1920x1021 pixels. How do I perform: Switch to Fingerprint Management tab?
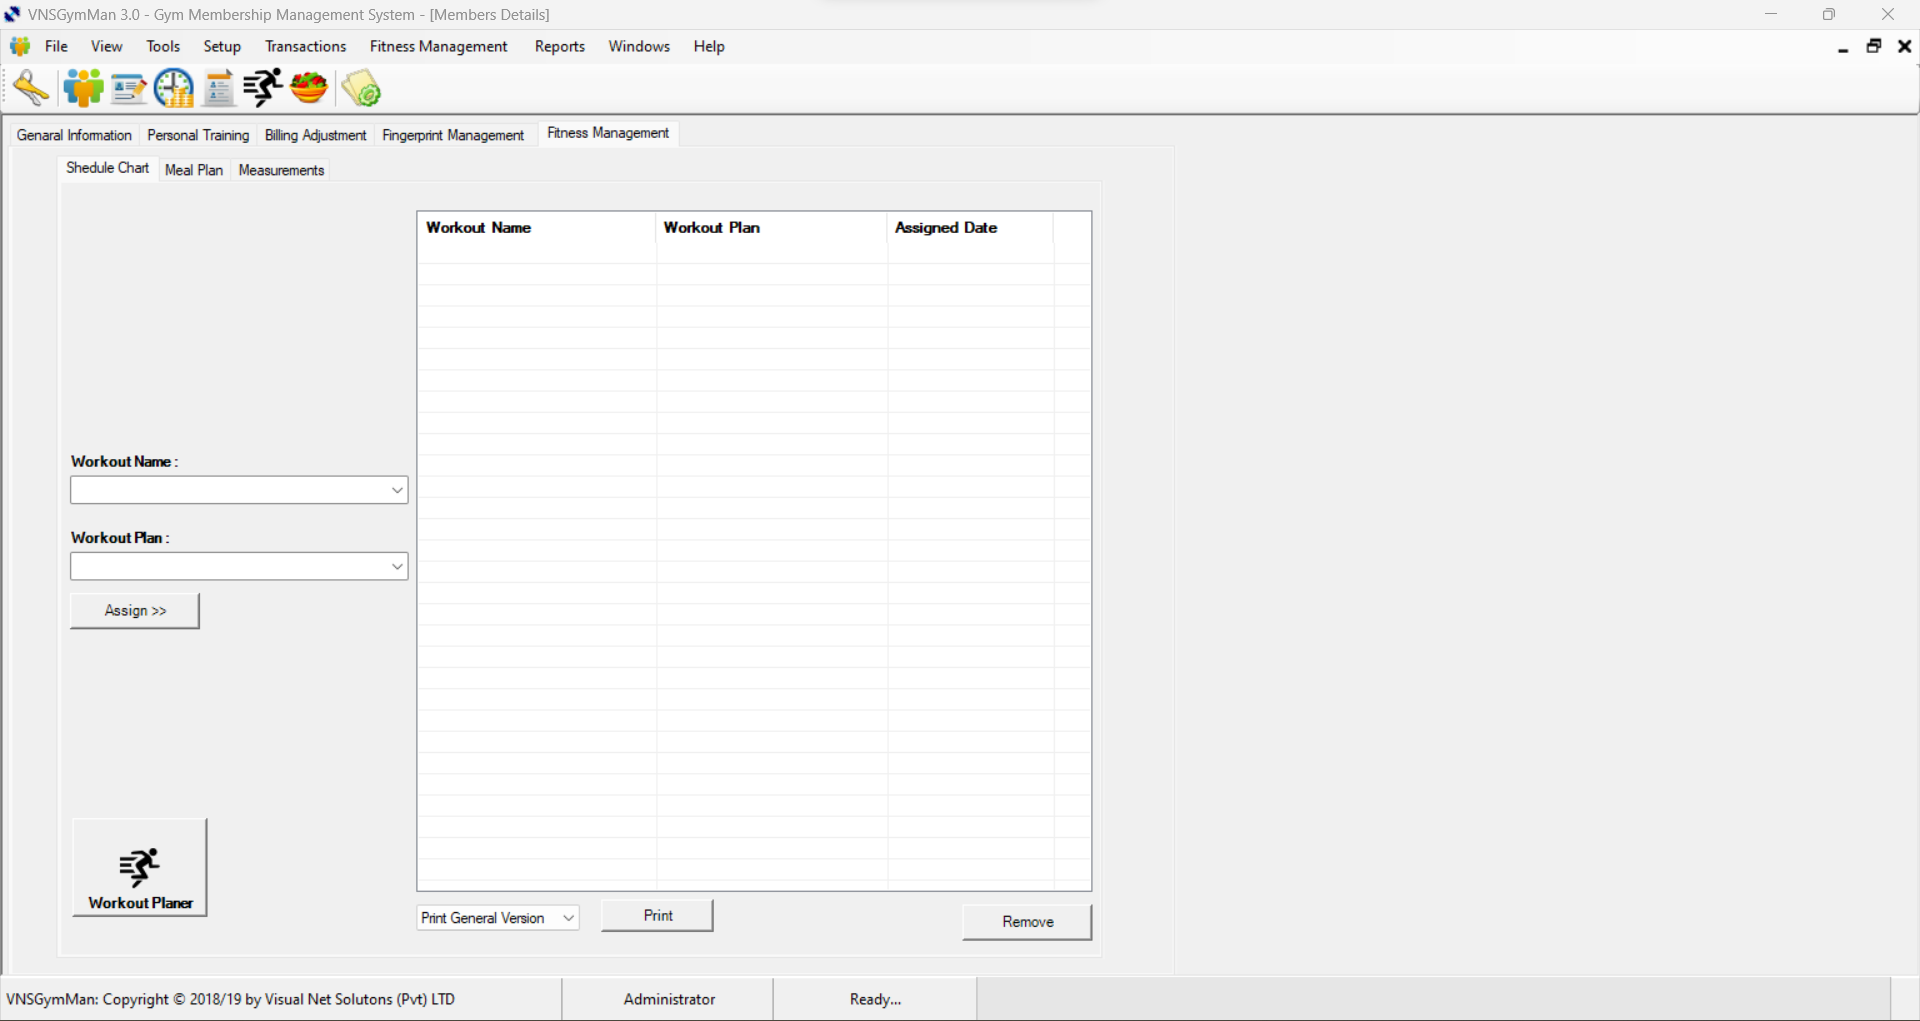tap(453, 135)
